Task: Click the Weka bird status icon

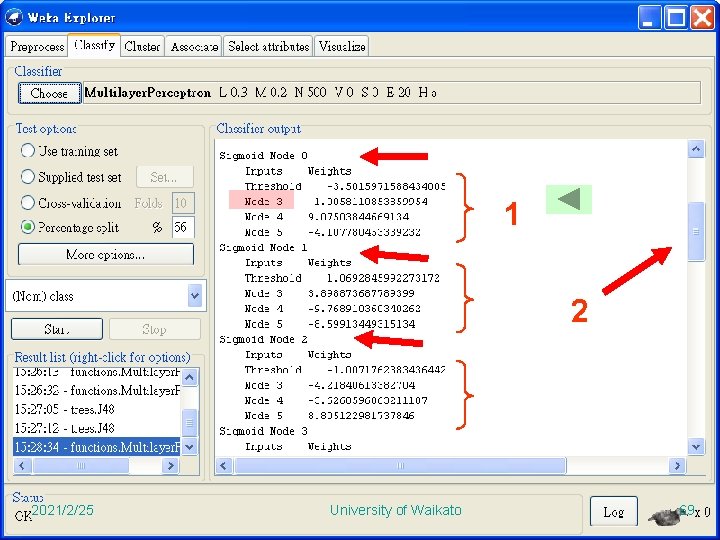Action: coord(665,516)
